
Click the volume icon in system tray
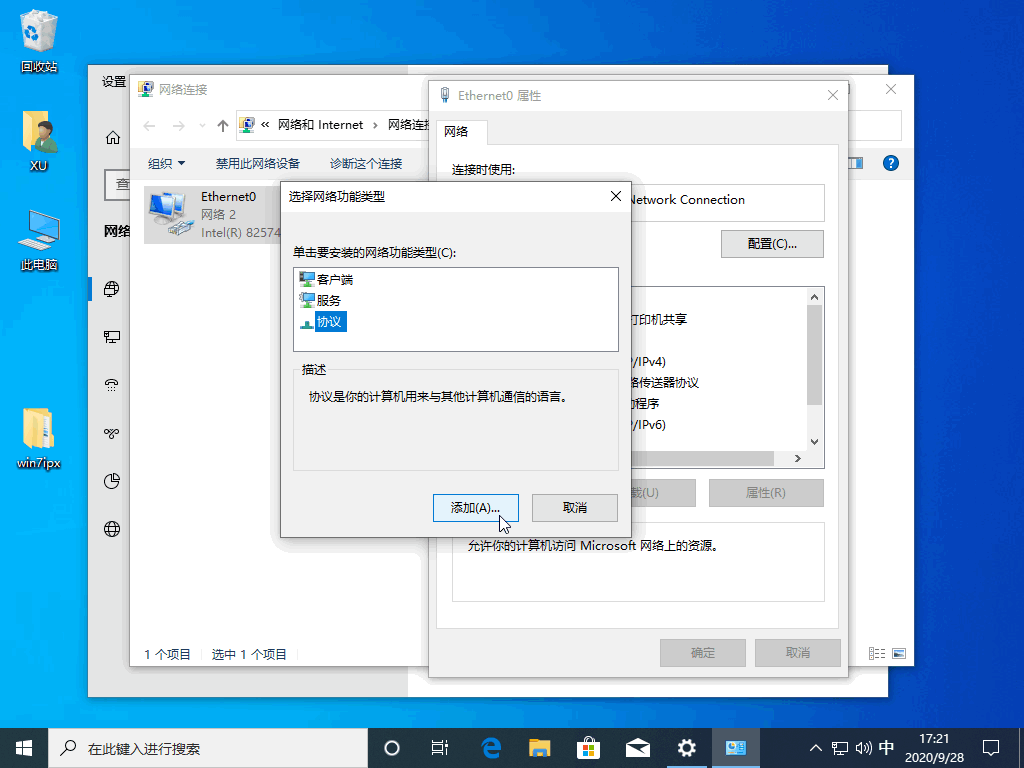[x=863, y=748]
